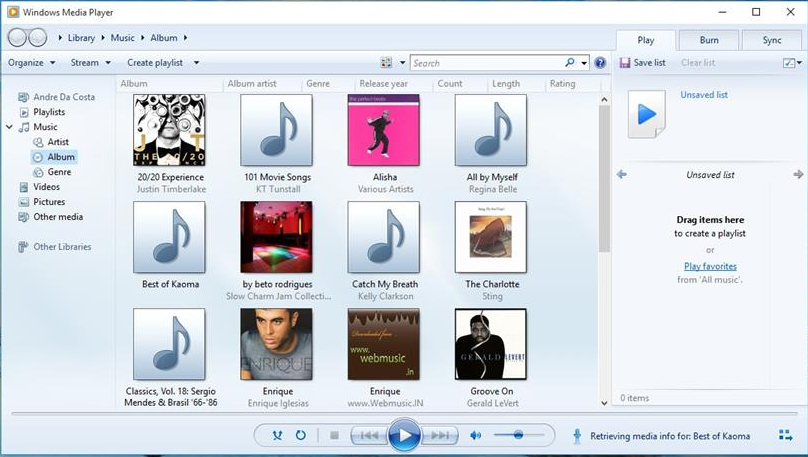Go to next list arrow
Screen dimensions: 808x457
pyautogui.click(x=798, y=175)
